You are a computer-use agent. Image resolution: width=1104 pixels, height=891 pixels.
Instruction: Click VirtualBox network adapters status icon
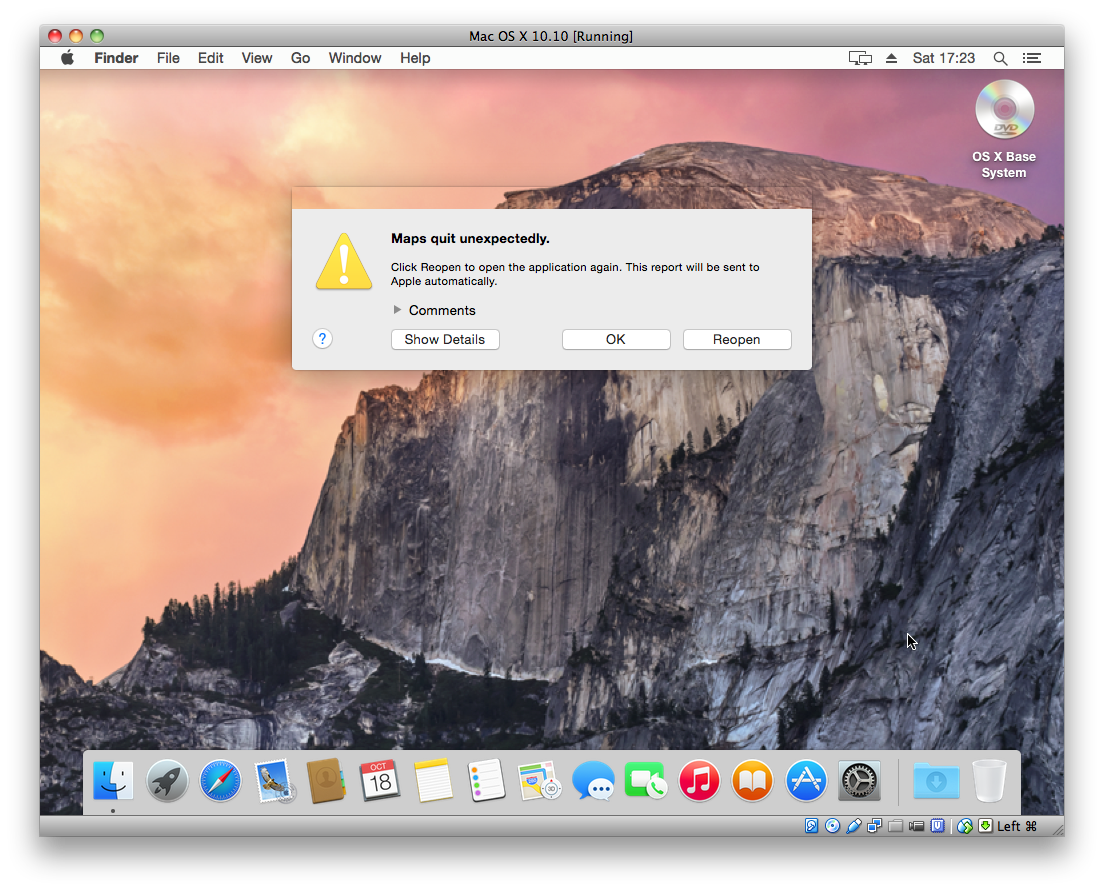pyautogui.click(x=874, y=825)
